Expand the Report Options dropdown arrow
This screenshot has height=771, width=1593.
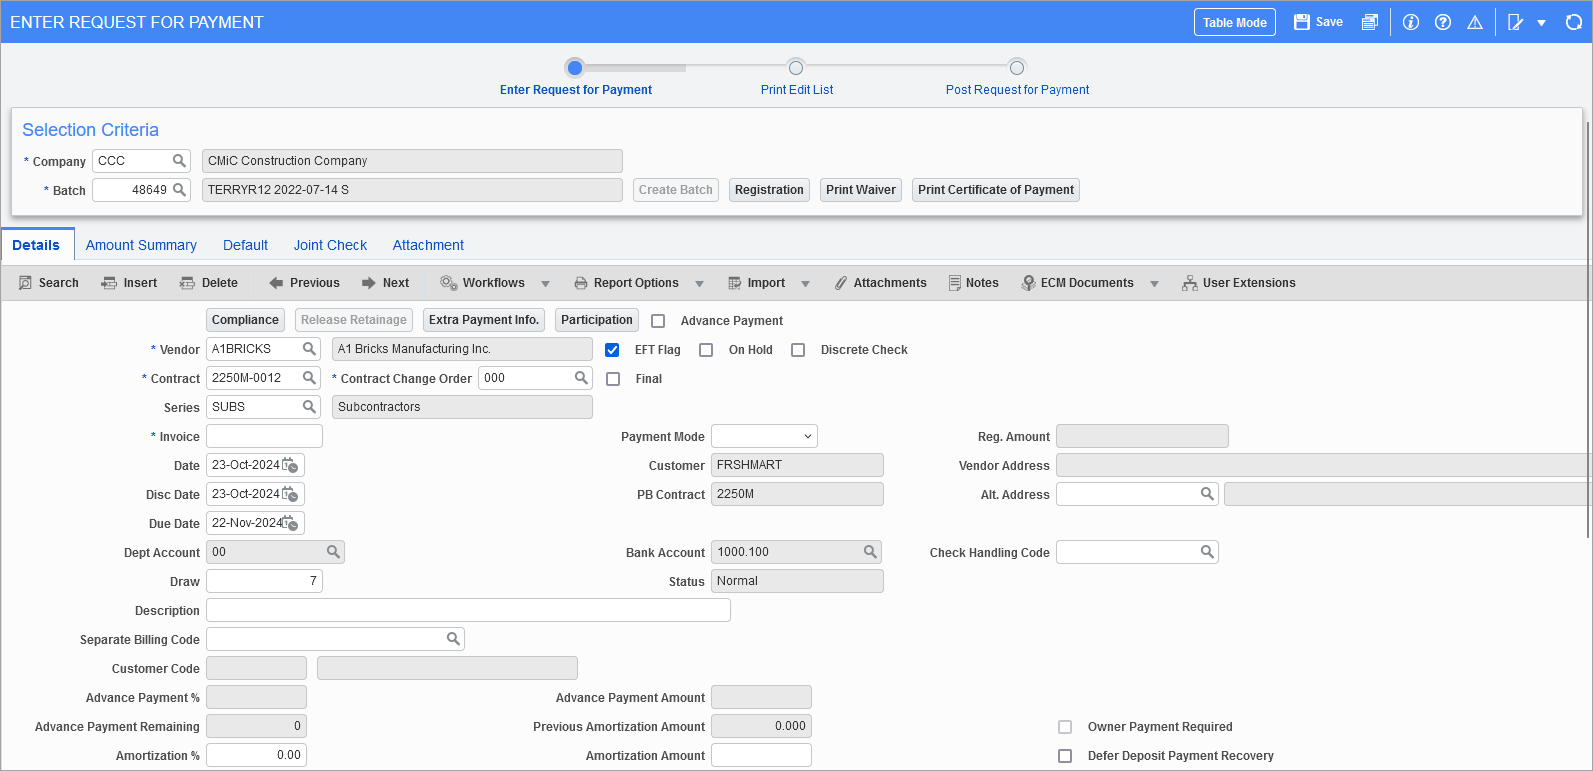pyautogui.click(x=699, y=284)
